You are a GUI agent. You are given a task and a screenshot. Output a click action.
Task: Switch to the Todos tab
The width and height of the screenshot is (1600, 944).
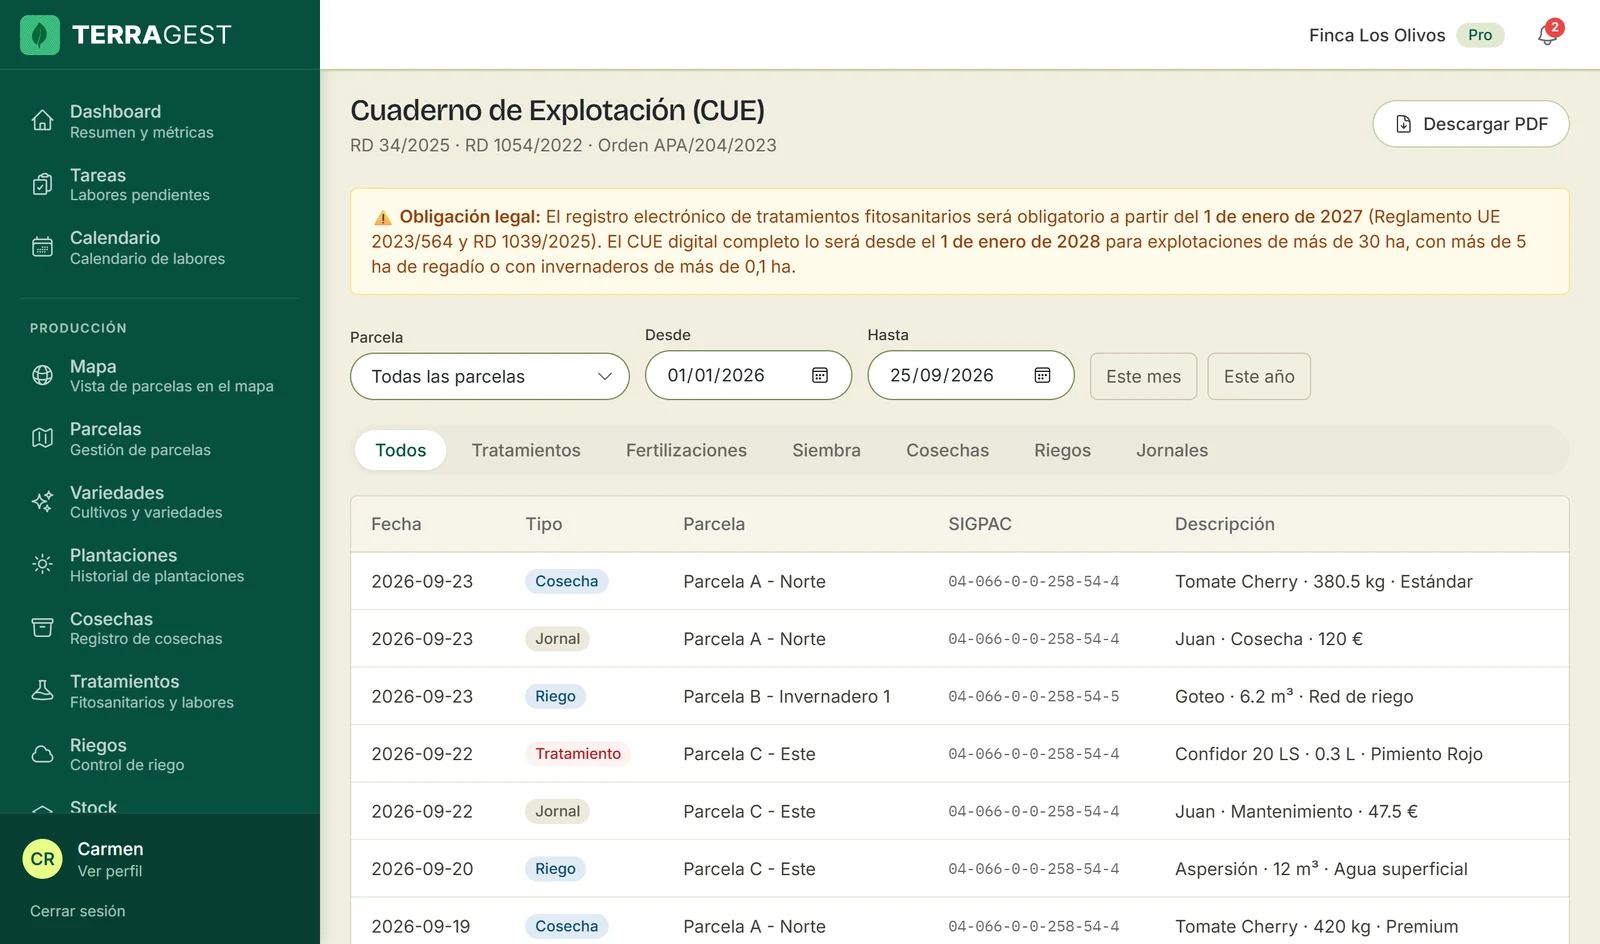click(x=400, y=450)
